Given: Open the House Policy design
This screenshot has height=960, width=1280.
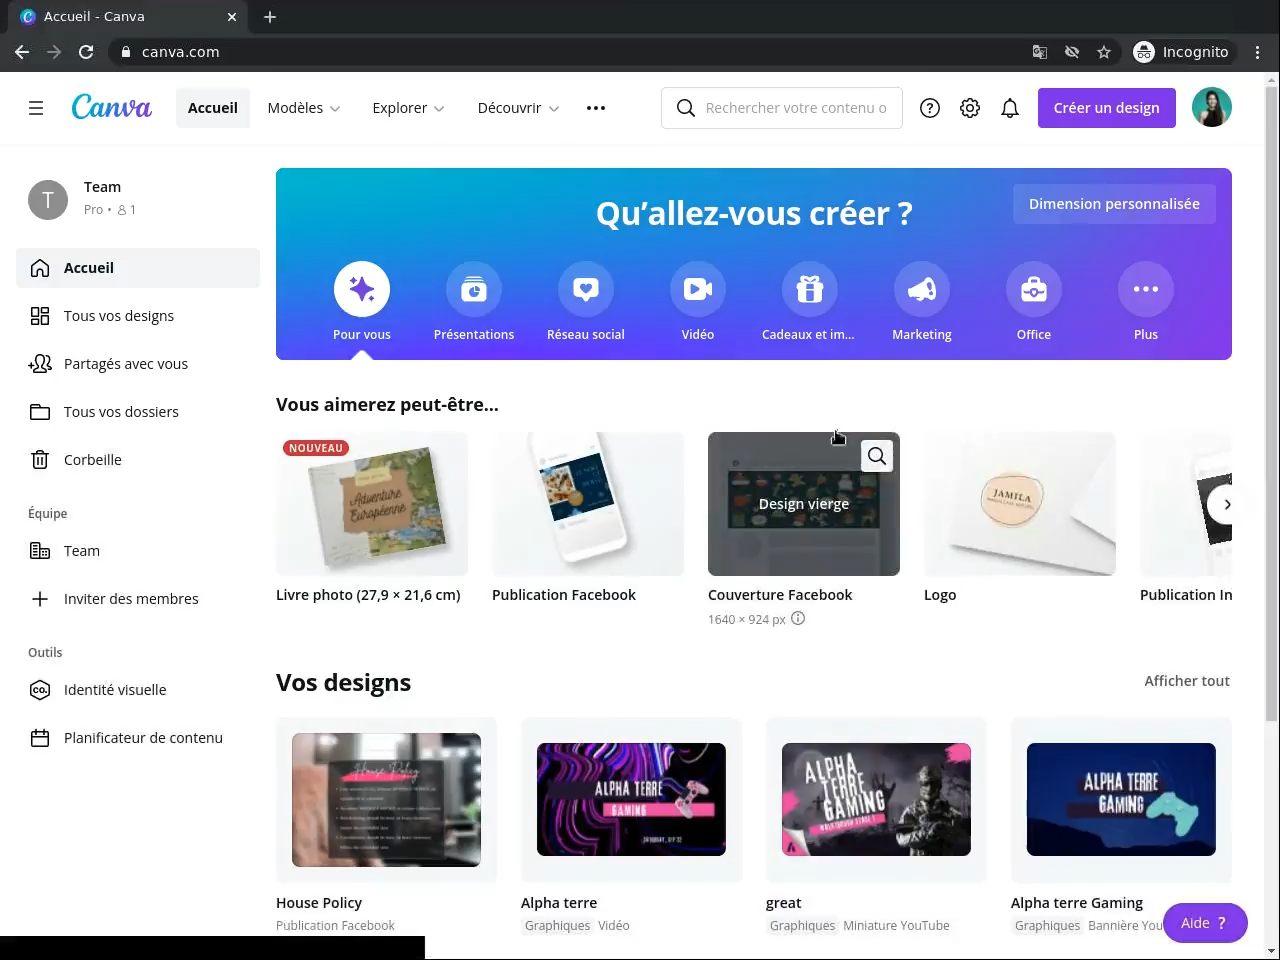Looking at the screenshot, I should tap(386, 800).
